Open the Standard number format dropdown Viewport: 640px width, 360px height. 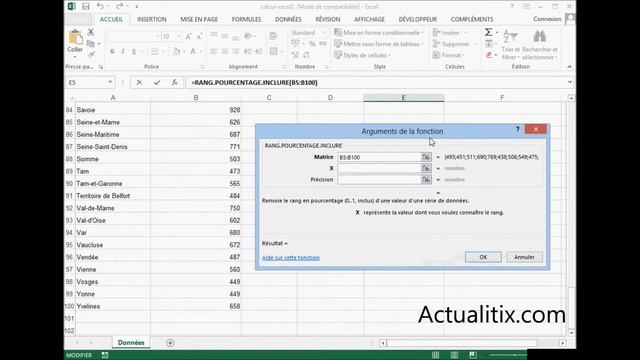[324, 33]
